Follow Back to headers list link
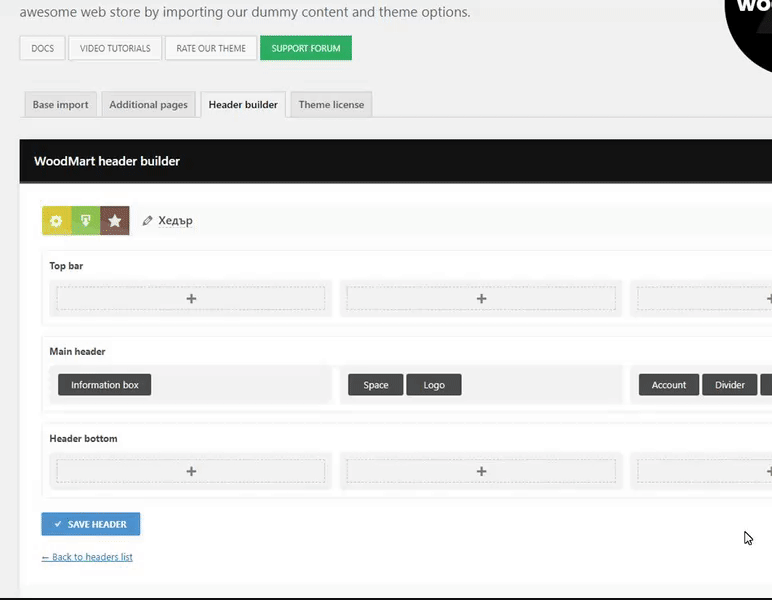This screenshot has height=600, width=772. tap(87, 557)
